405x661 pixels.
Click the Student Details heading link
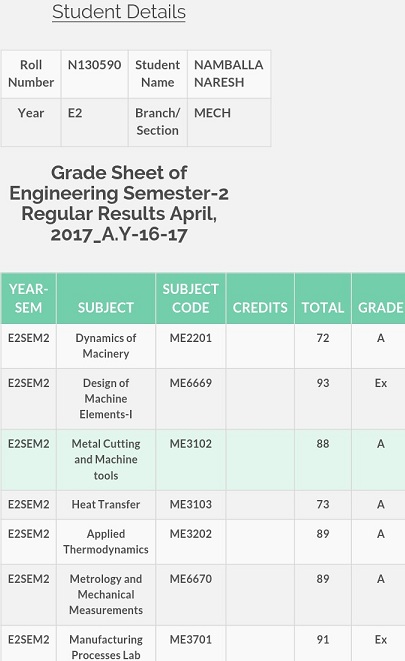pos(119,12)
